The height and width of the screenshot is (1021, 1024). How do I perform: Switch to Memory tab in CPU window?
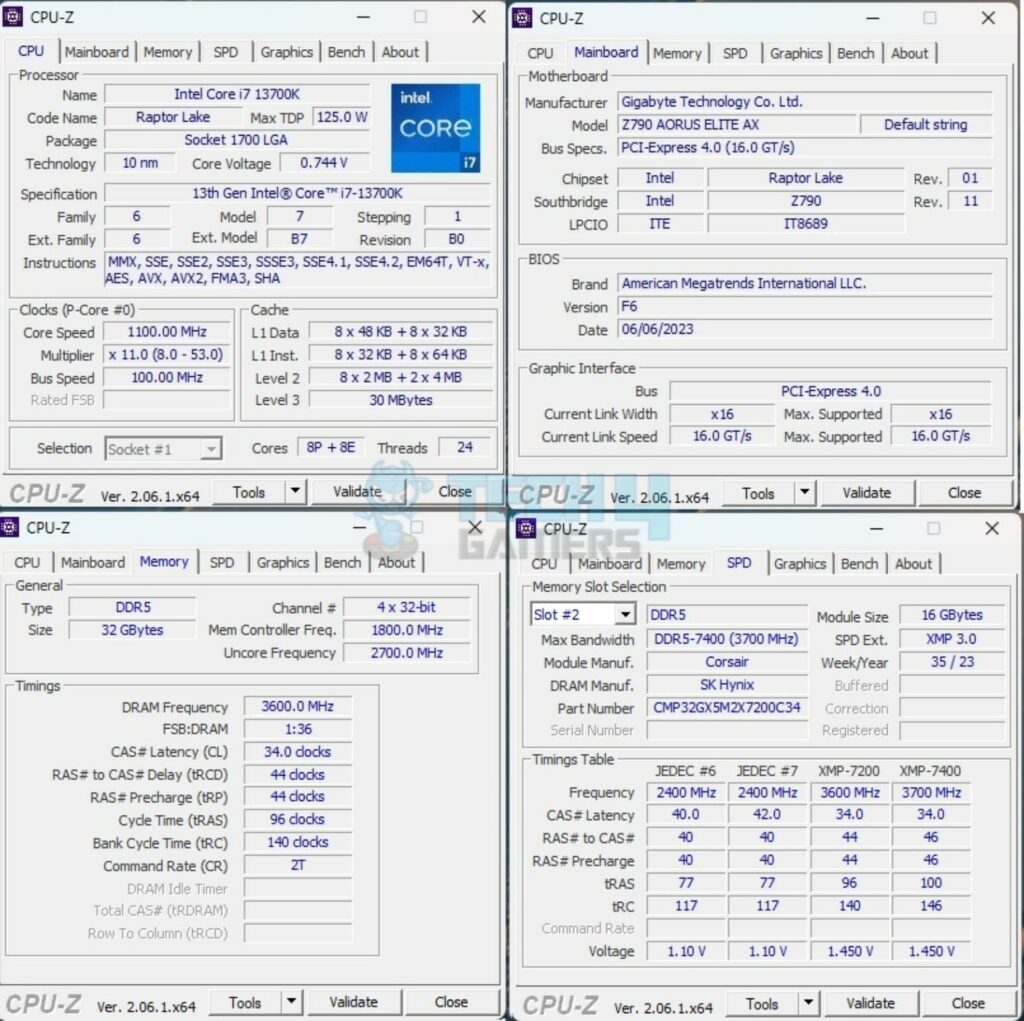click(x=168, y=52)
